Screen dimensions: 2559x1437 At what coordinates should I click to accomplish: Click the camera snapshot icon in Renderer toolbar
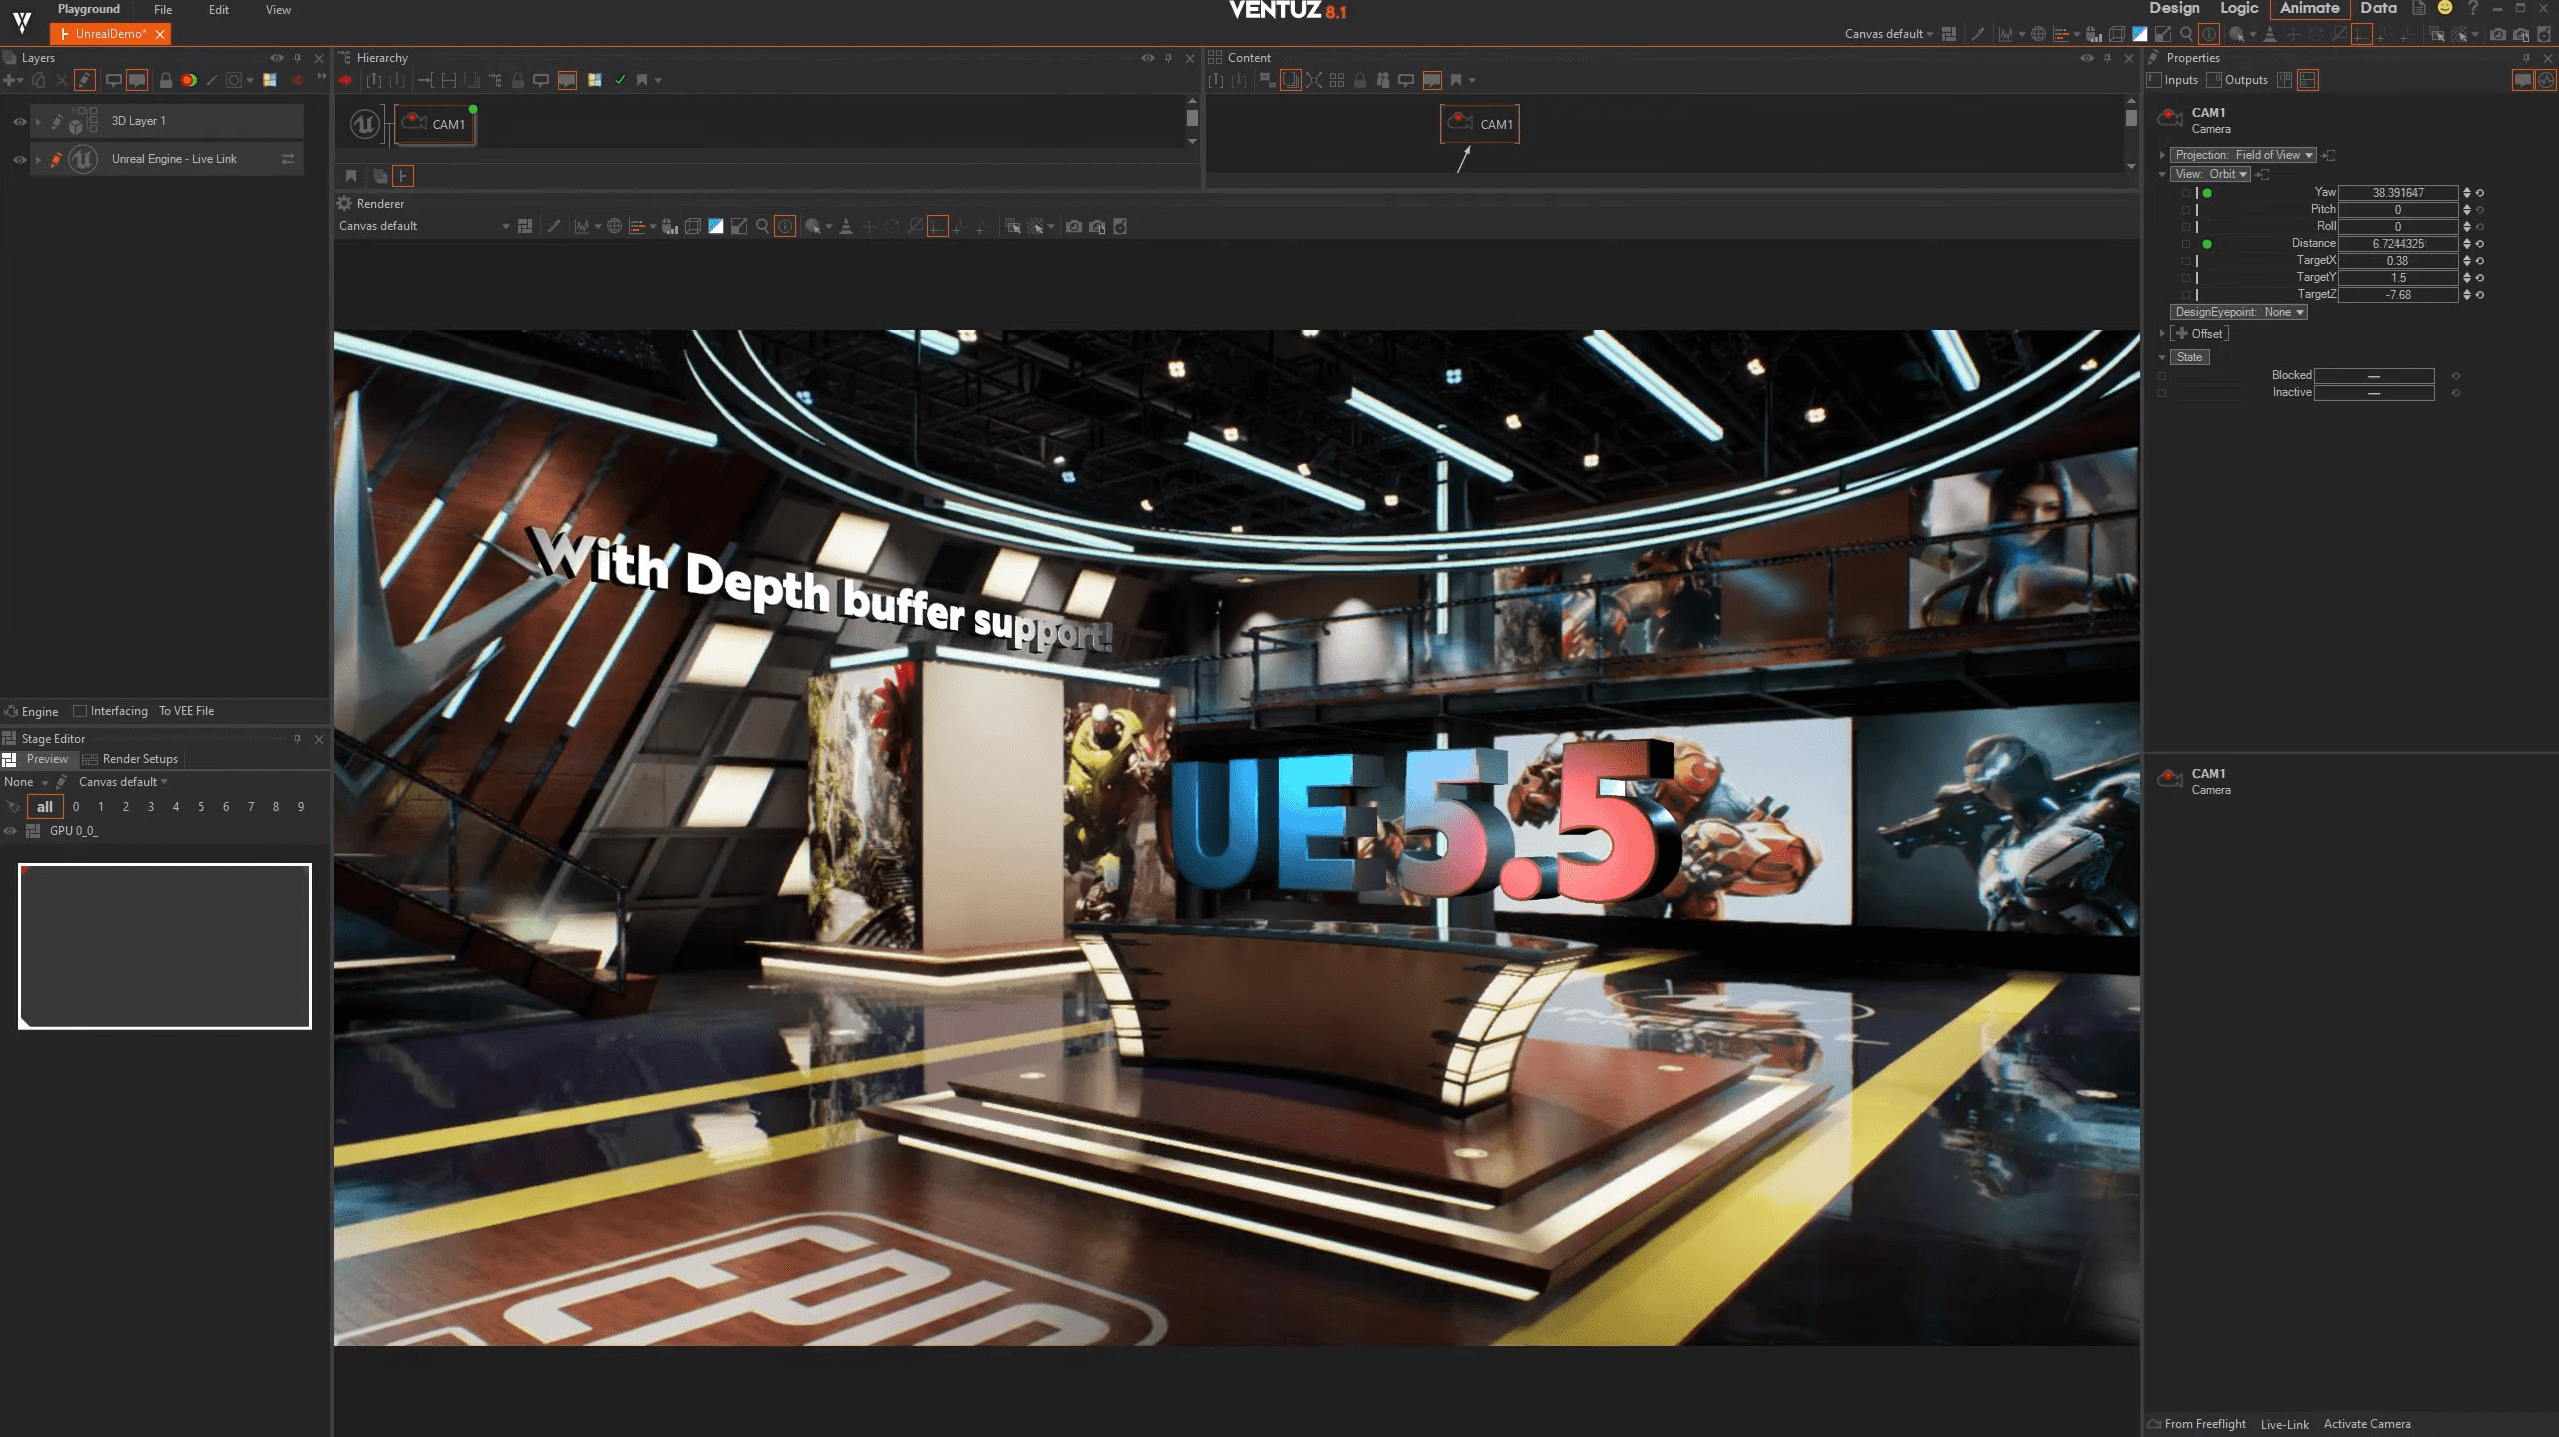click(1073, 227)
